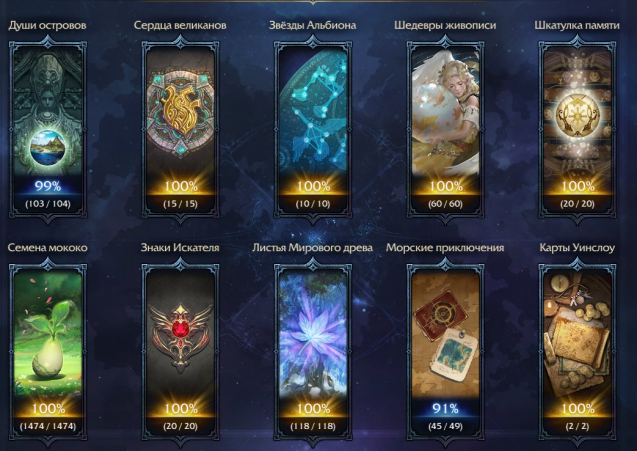This screenshot has height=451, width=637.
Task: Open the Шкатулка памяти glowing orb card
Action: (x=577, y=129)
